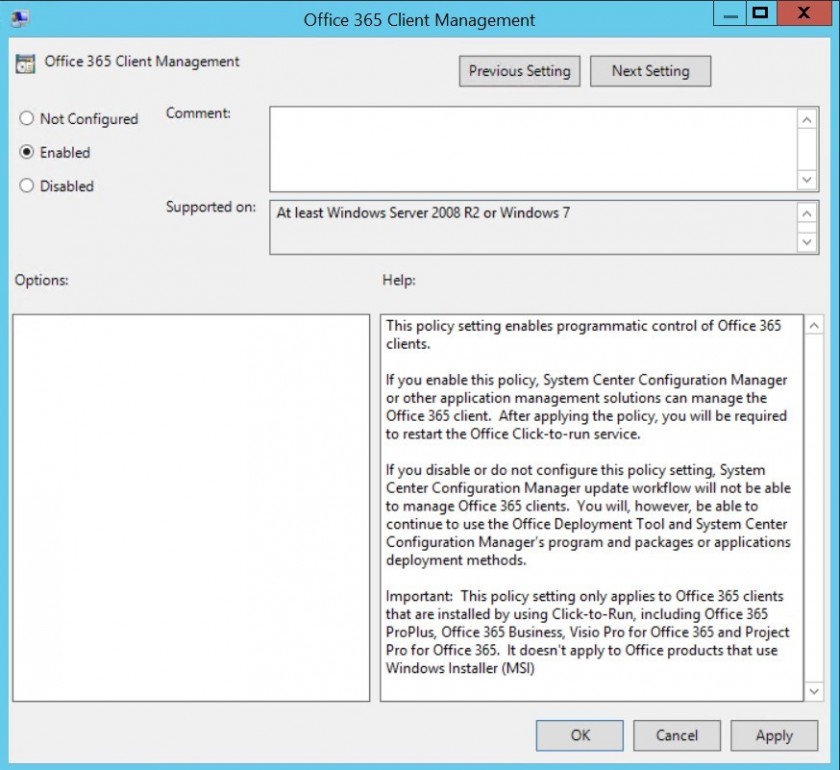Choose the Not Configured option

[x=26, y=119]
